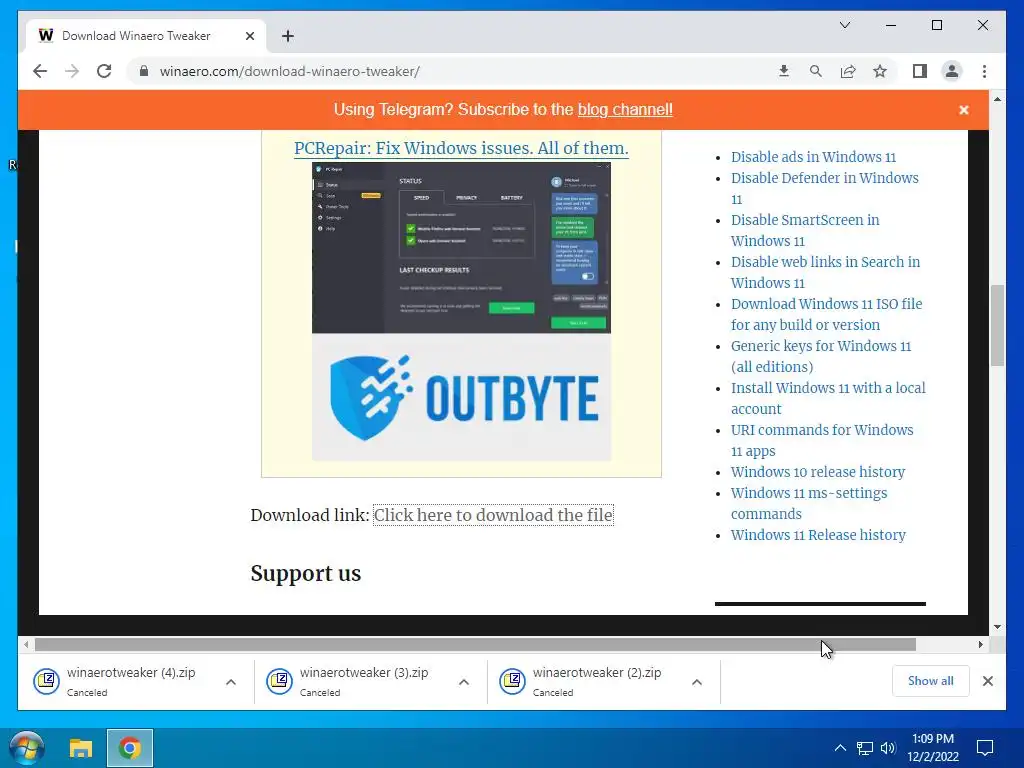Click here to download the file
This screenshot has width=1024, height=768.
tap(493, 515)
